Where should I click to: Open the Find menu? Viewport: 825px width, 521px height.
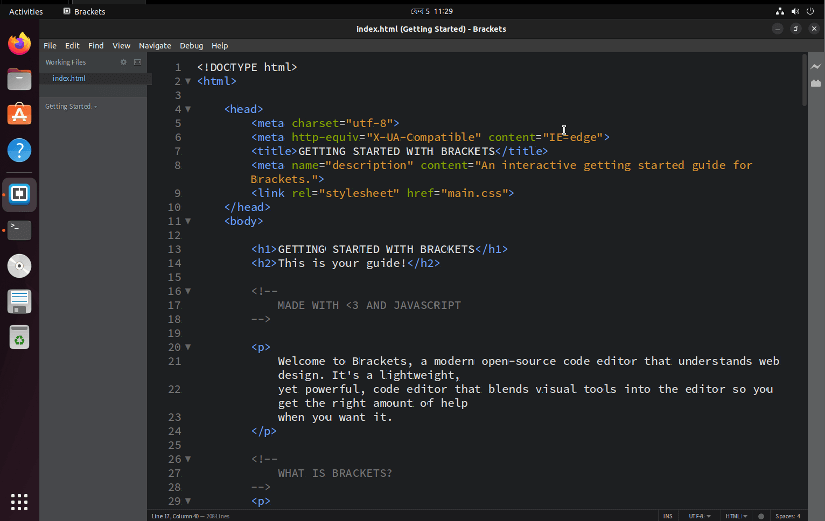coord(96,46)
